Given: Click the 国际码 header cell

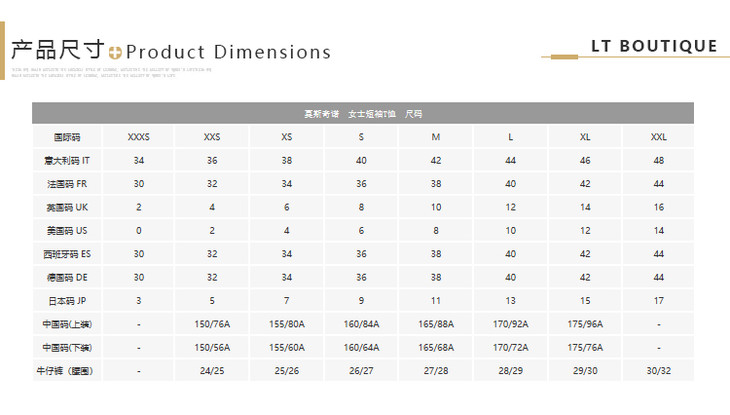Looking at the screenshot, I should [x=67, y=137].
